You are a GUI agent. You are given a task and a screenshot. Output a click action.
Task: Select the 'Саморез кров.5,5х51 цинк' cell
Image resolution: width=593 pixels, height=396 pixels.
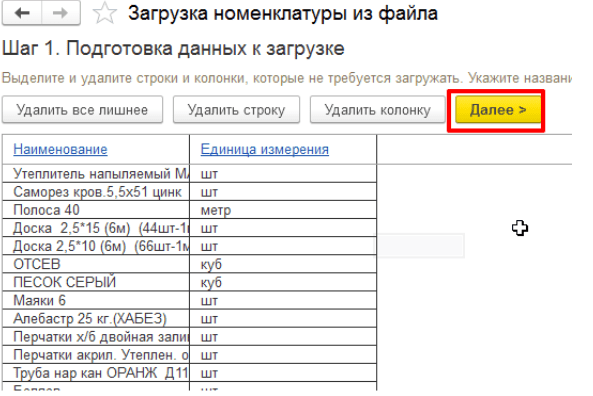coord(96,192)
